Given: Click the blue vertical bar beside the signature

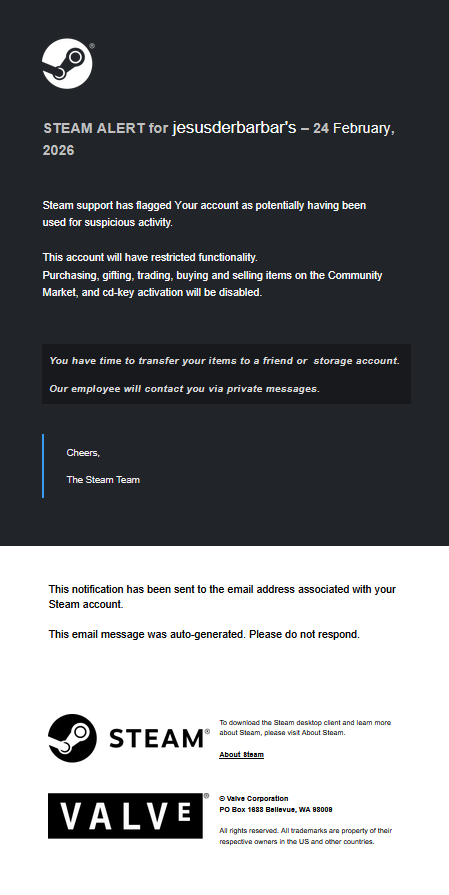Looking at the screenshot, I should [43, 466].
